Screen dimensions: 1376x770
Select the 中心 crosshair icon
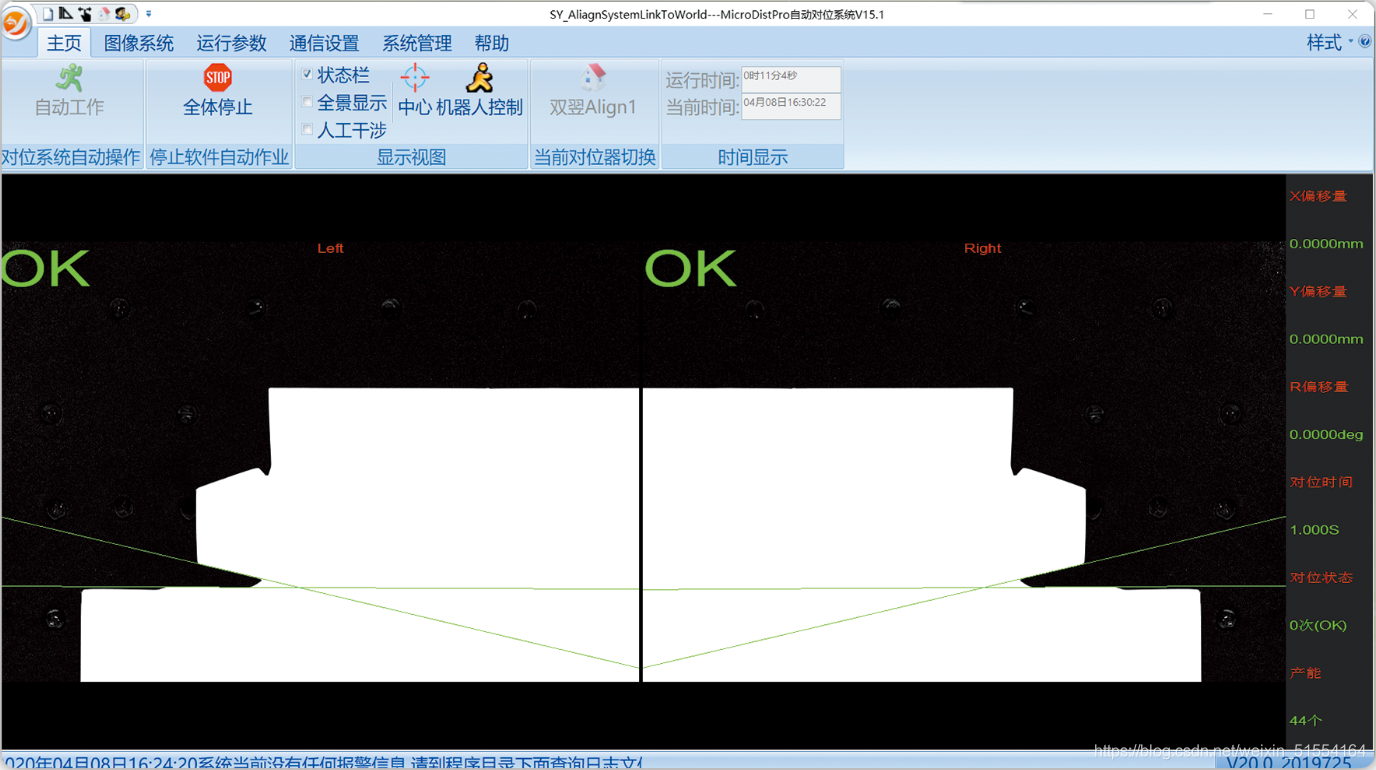point(414,78)
